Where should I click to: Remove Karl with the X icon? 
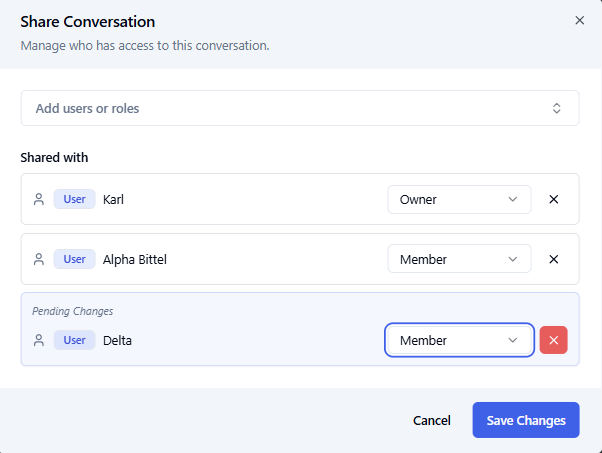(x=554, y=199)
